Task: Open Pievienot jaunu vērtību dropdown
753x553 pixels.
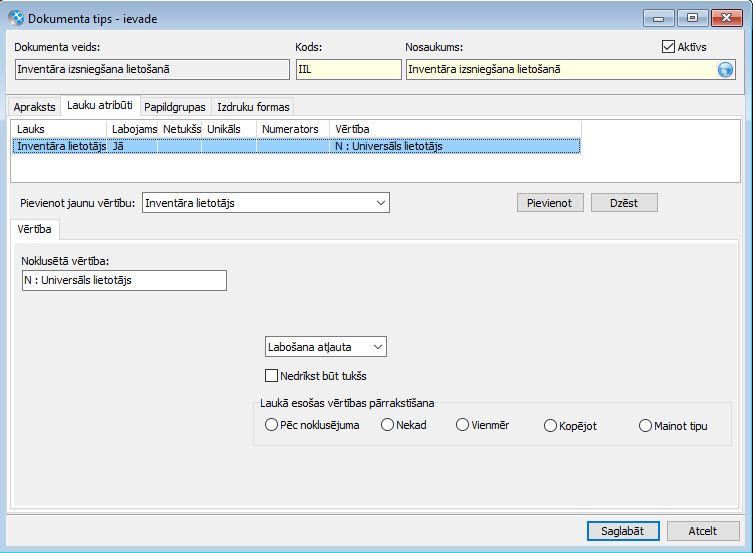Action: (x=266, y=203)
